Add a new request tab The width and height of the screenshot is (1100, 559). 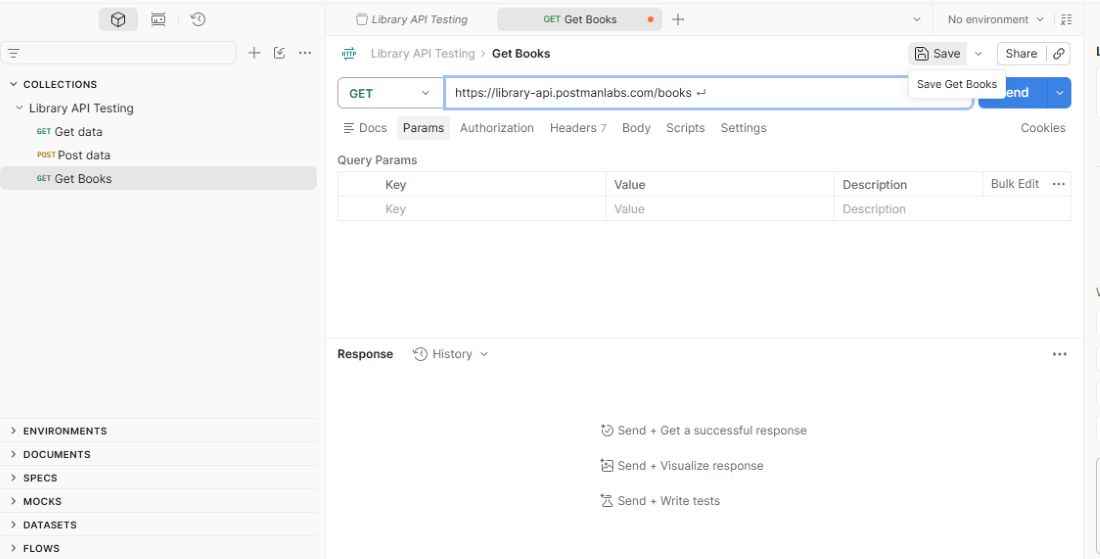pyautogui.click(x=678, y=20)
